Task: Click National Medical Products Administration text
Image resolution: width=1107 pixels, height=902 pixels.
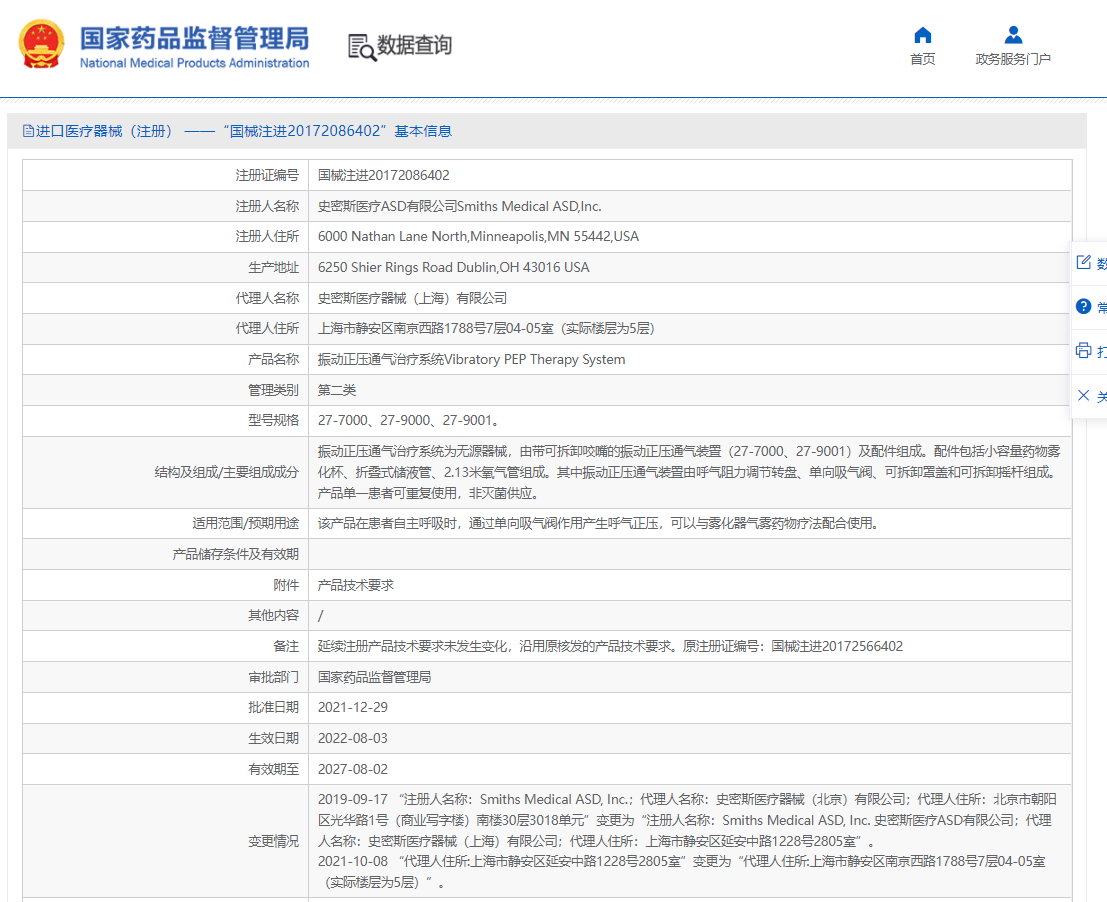Action: (x=194, y=63)
